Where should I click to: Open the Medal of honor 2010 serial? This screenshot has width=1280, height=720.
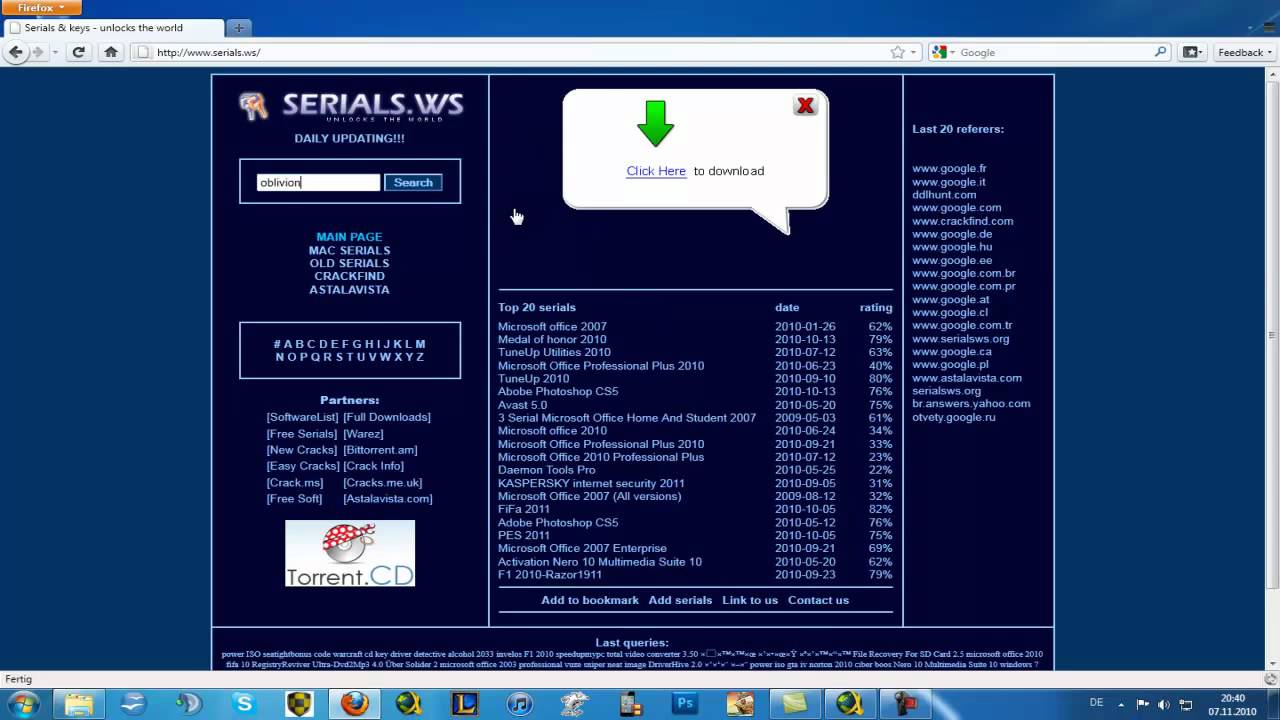pos(552,340)
